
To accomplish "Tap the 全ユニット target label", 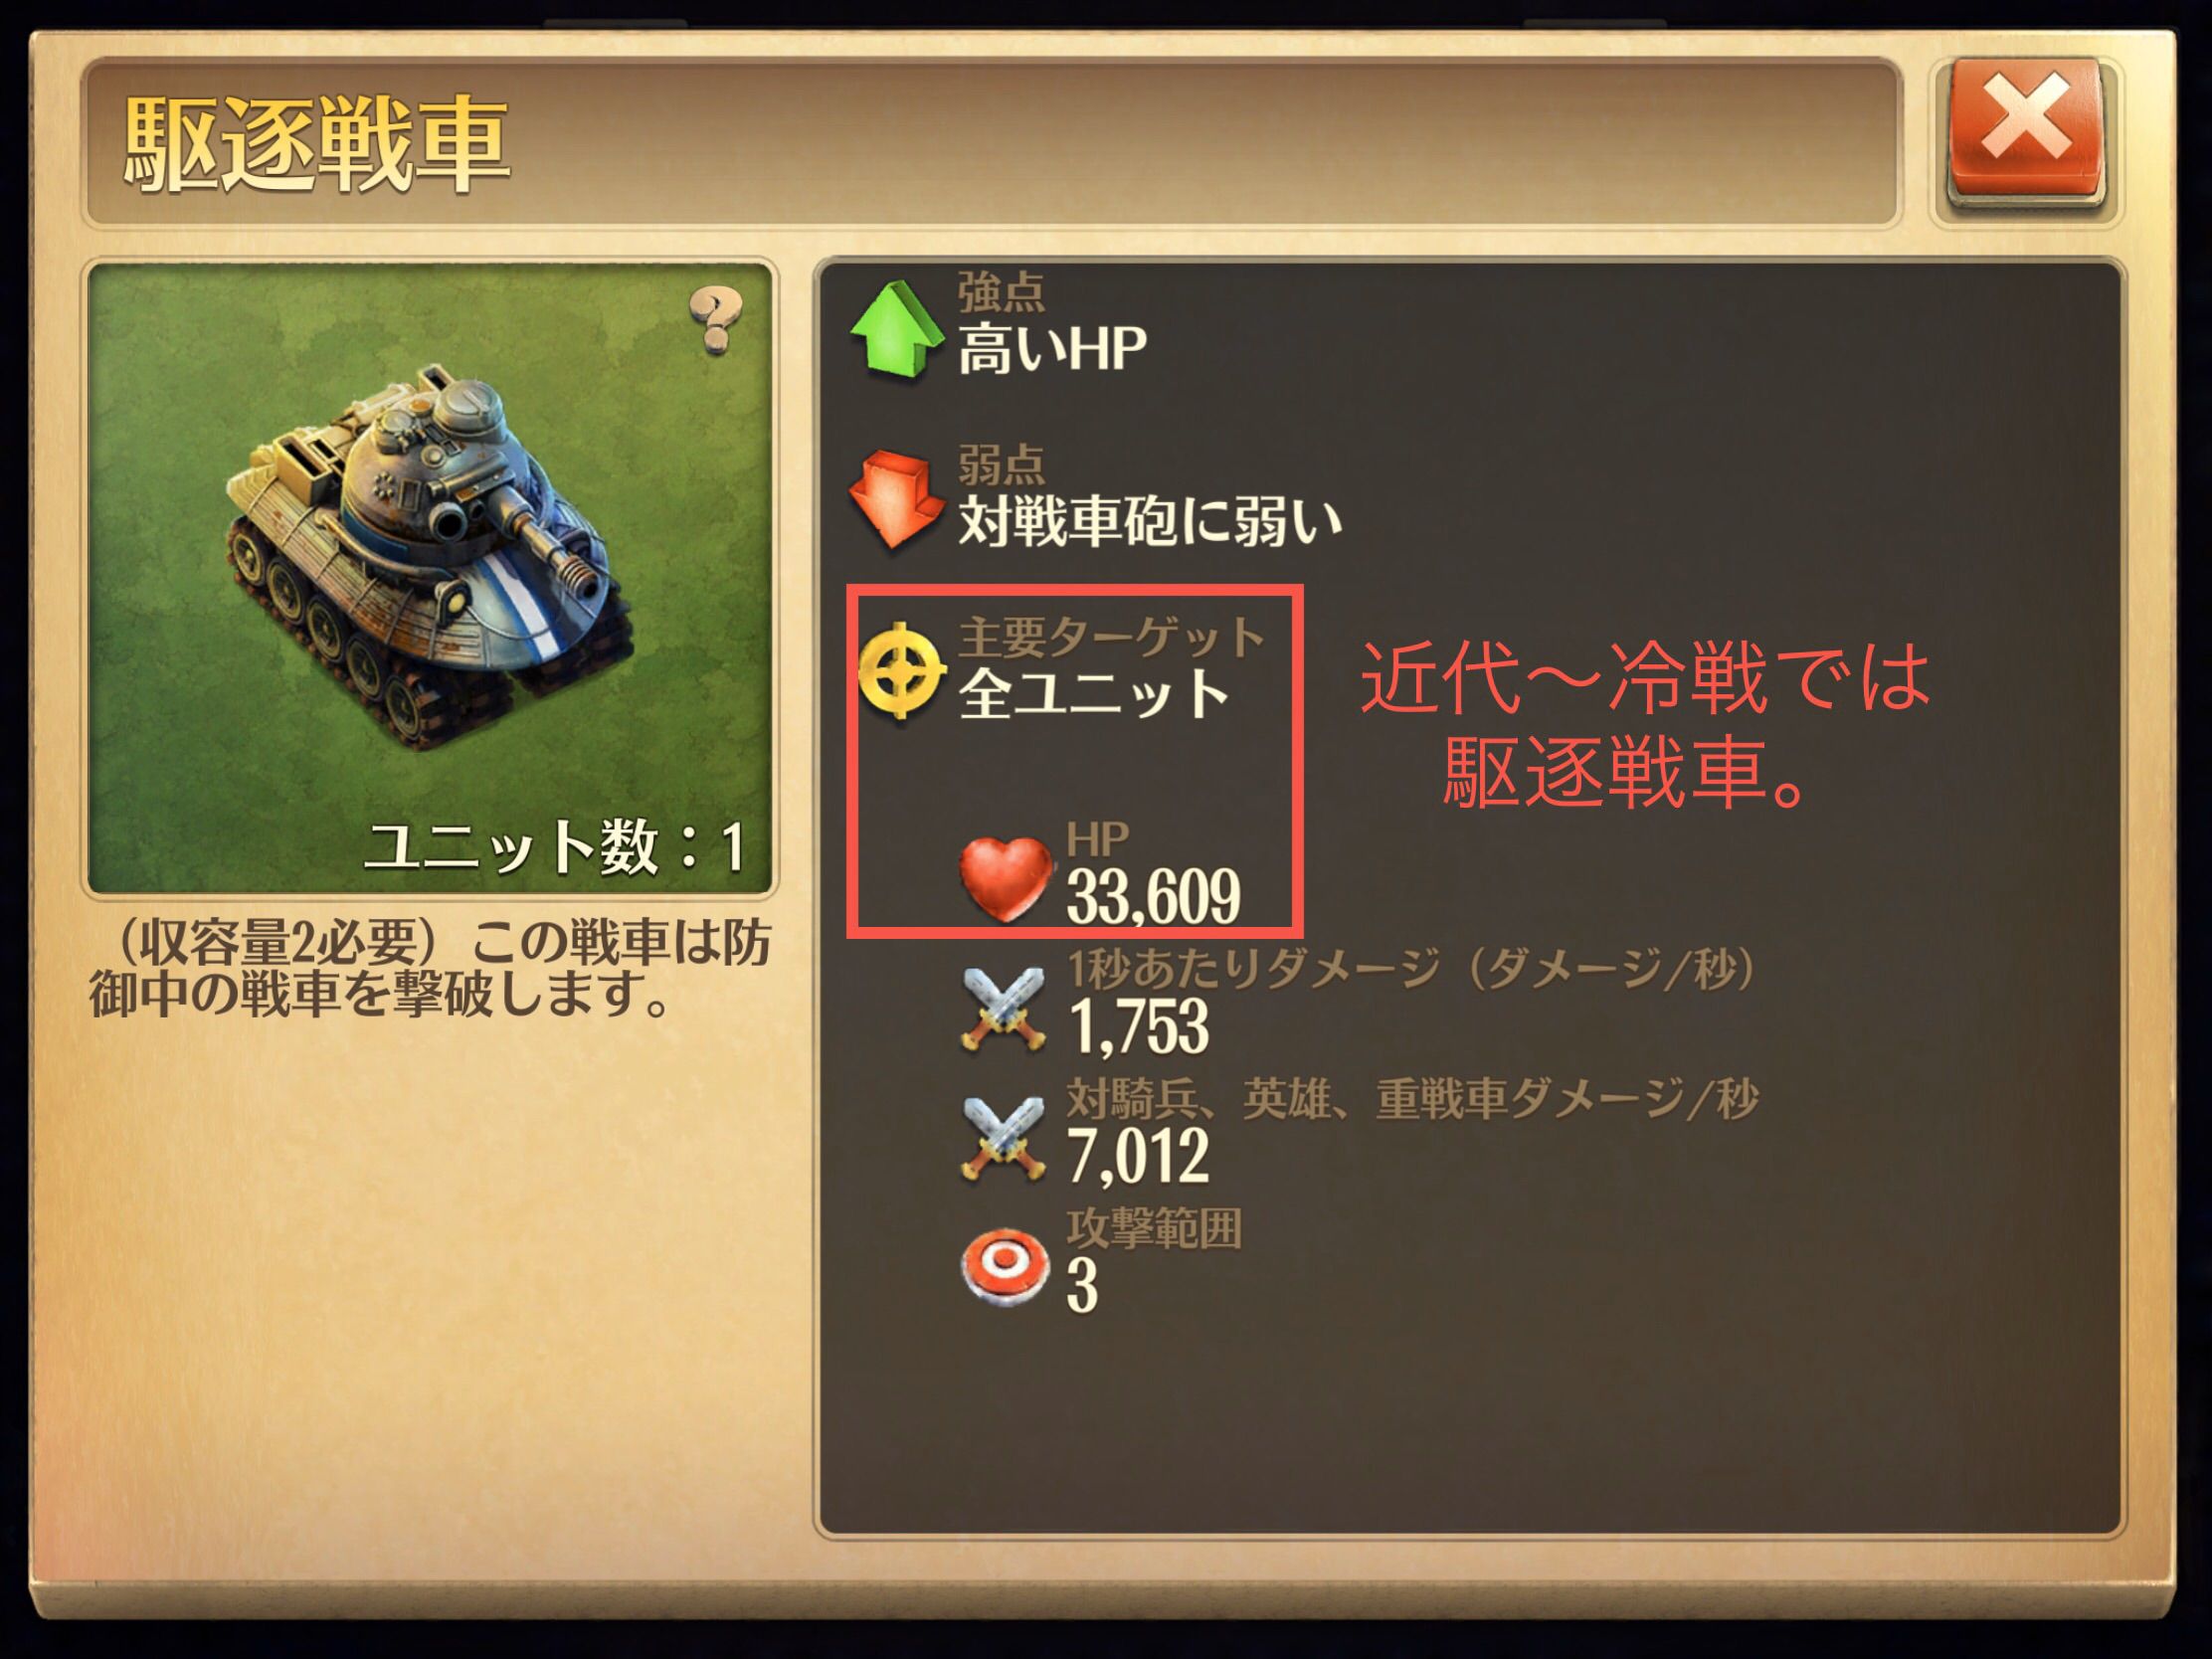I will tap(1094, 693).
